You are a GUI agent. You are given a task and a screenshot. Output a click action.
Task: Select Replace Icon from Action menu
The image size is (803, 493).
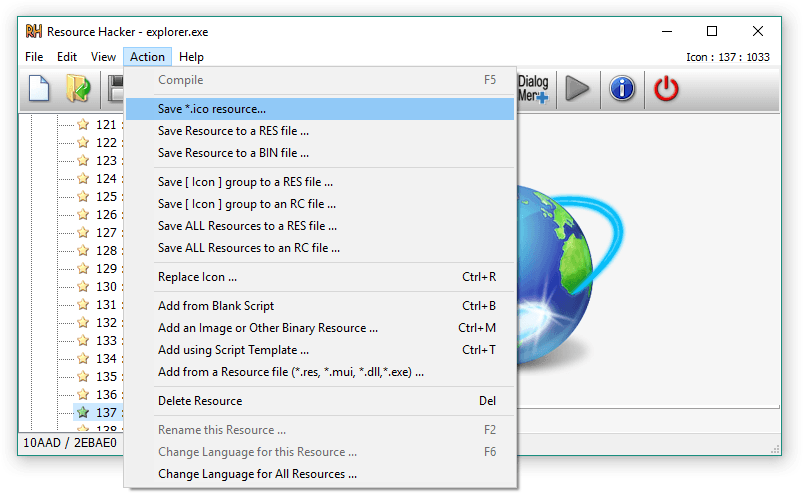[x=198, y=277]
